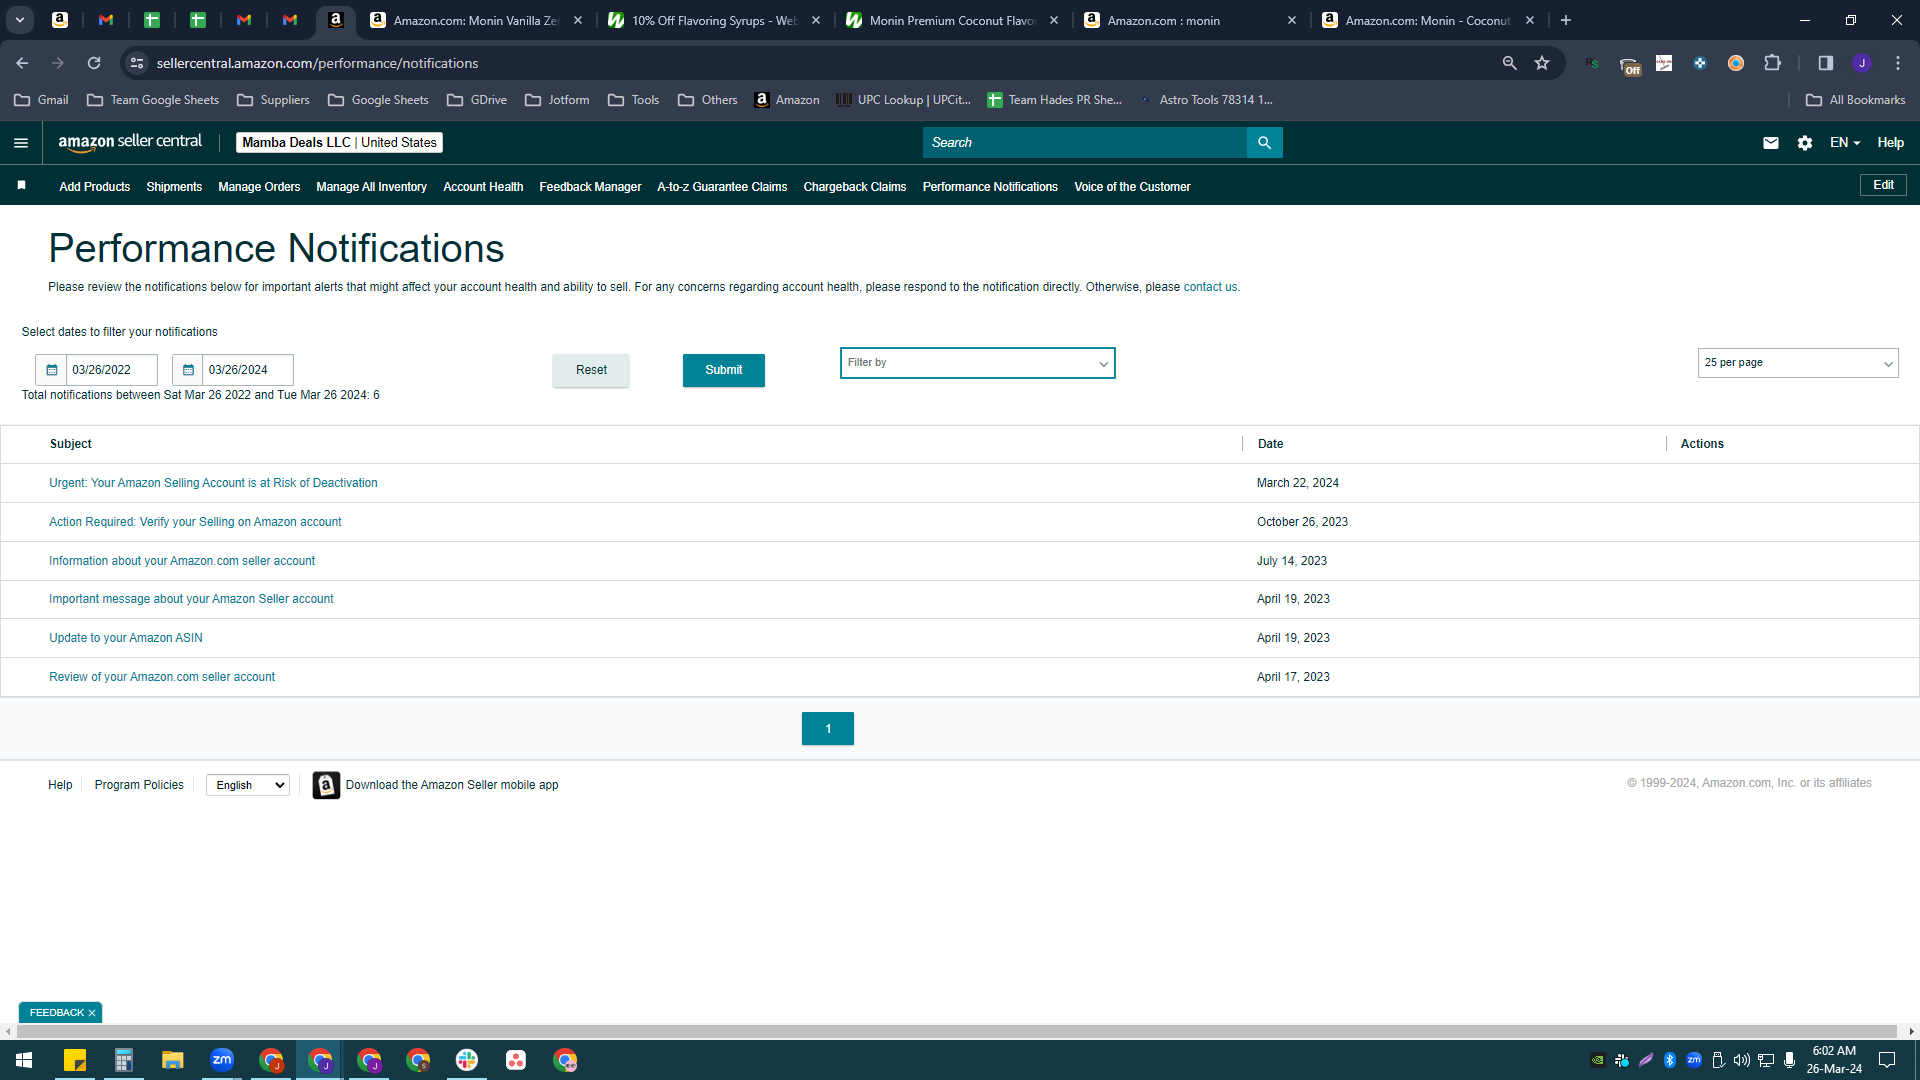Switch to the Amazon.com : monin tab

click(x=1190, y=20)
